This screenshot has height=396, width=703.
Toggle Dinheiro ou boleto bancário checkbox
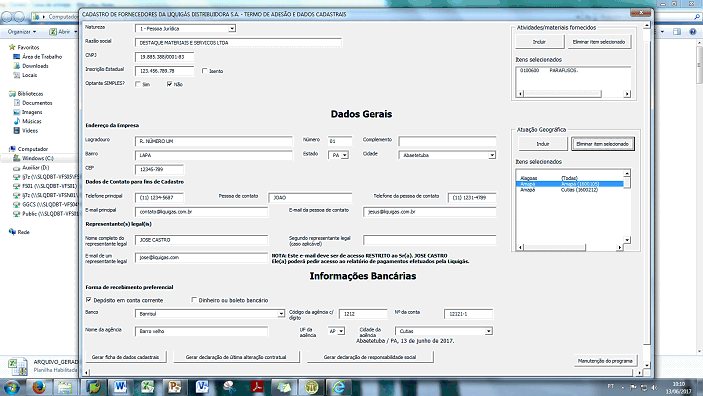194,300
